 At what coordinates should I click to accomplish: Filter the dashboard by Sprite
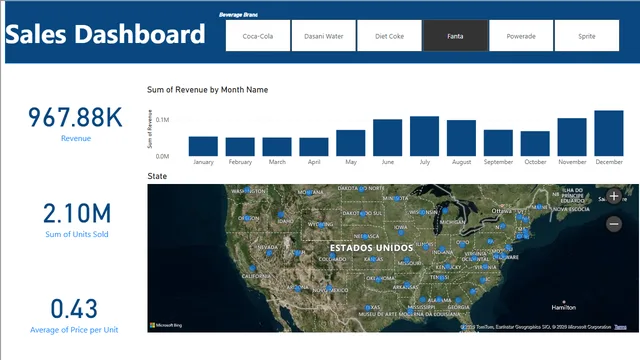587,36
